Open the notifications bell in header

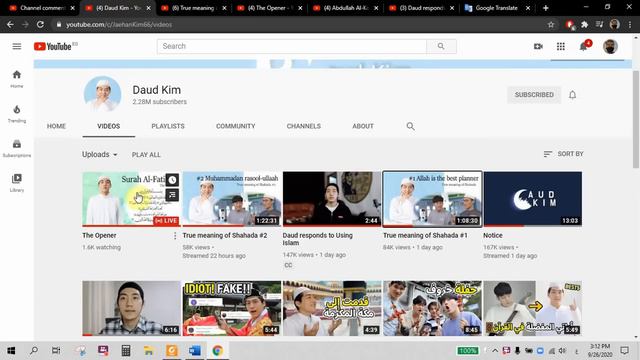pos(584,47)
